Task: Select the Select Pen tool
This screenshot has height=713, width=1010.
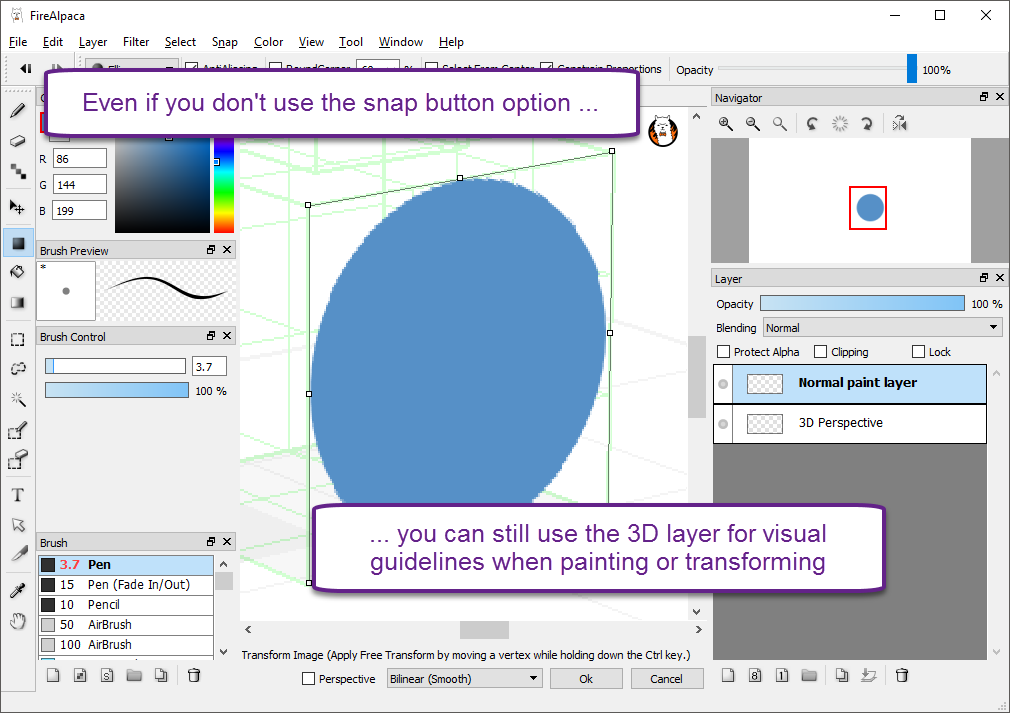Action: [18, 430]
